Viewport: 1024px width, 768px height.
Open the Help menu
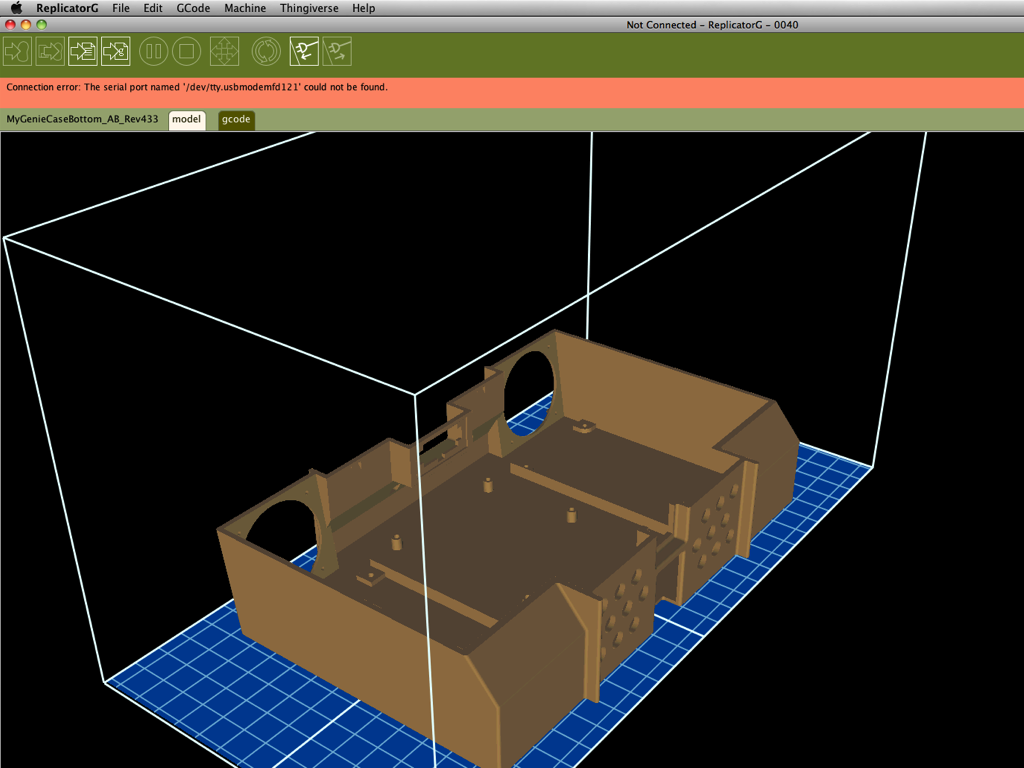point(364,8)
